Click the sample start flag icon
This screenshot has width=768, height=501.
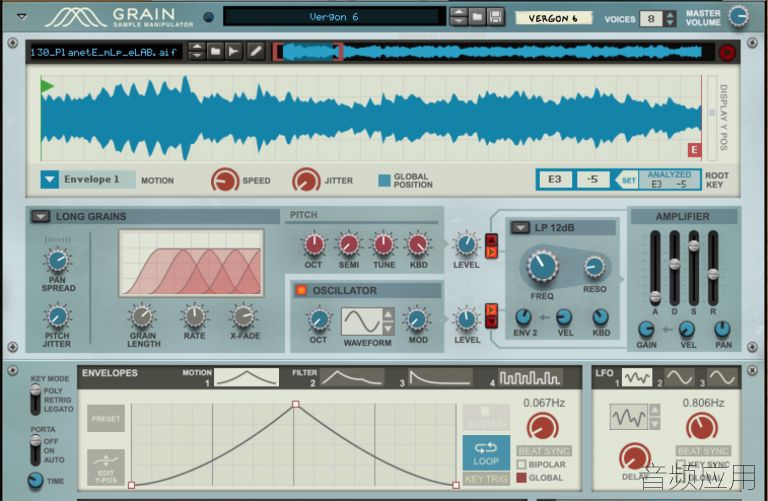pos(234,51)
